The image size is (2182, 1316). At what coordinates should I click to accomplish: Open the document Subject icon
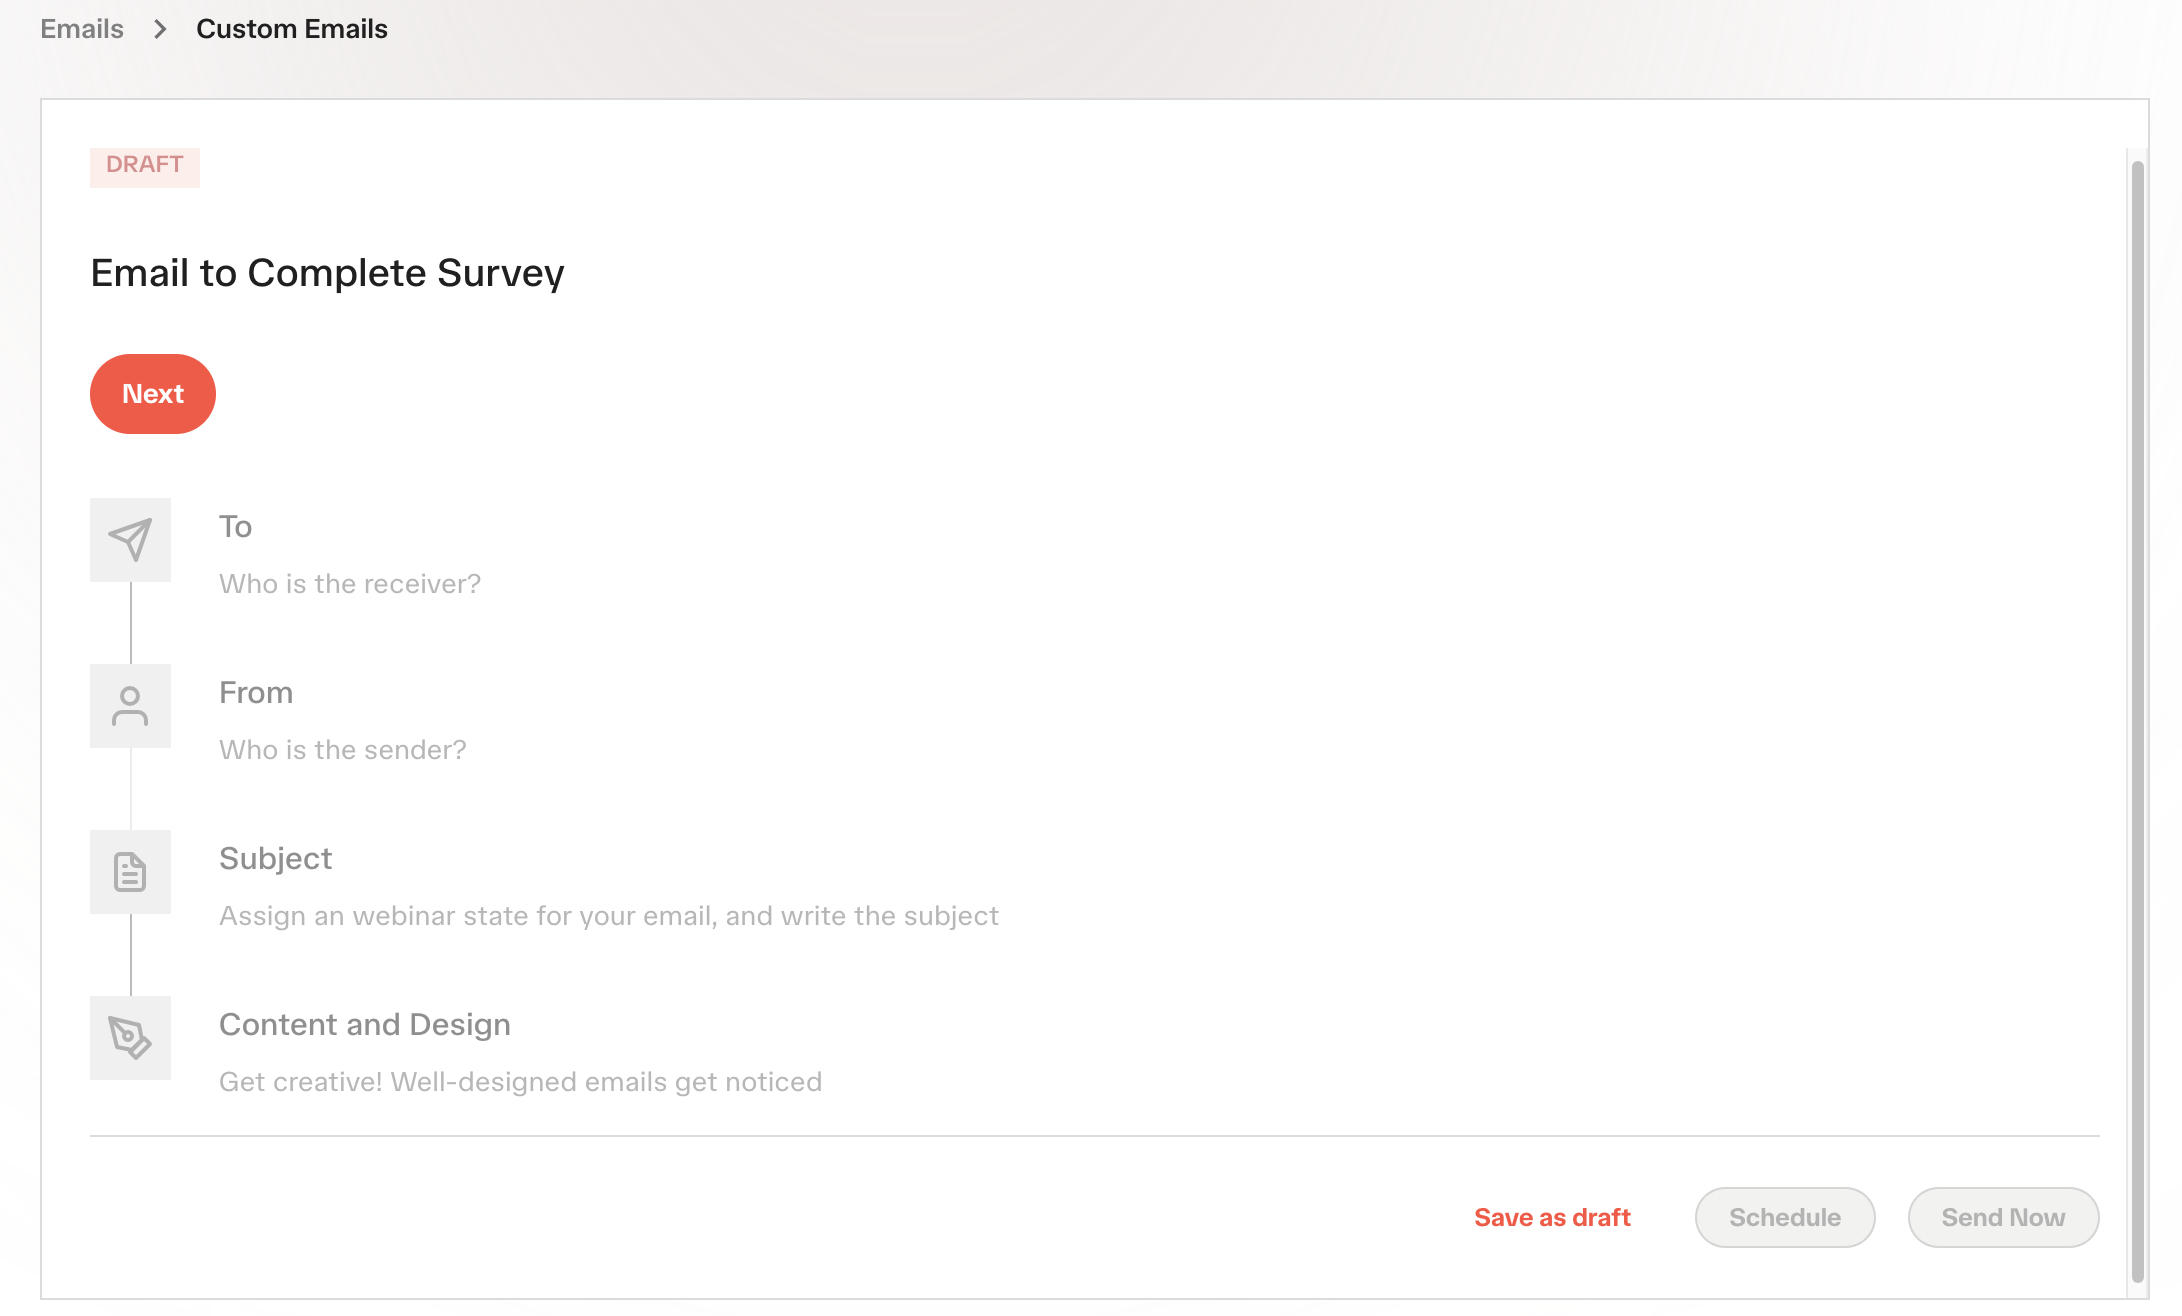coord(130,872)
